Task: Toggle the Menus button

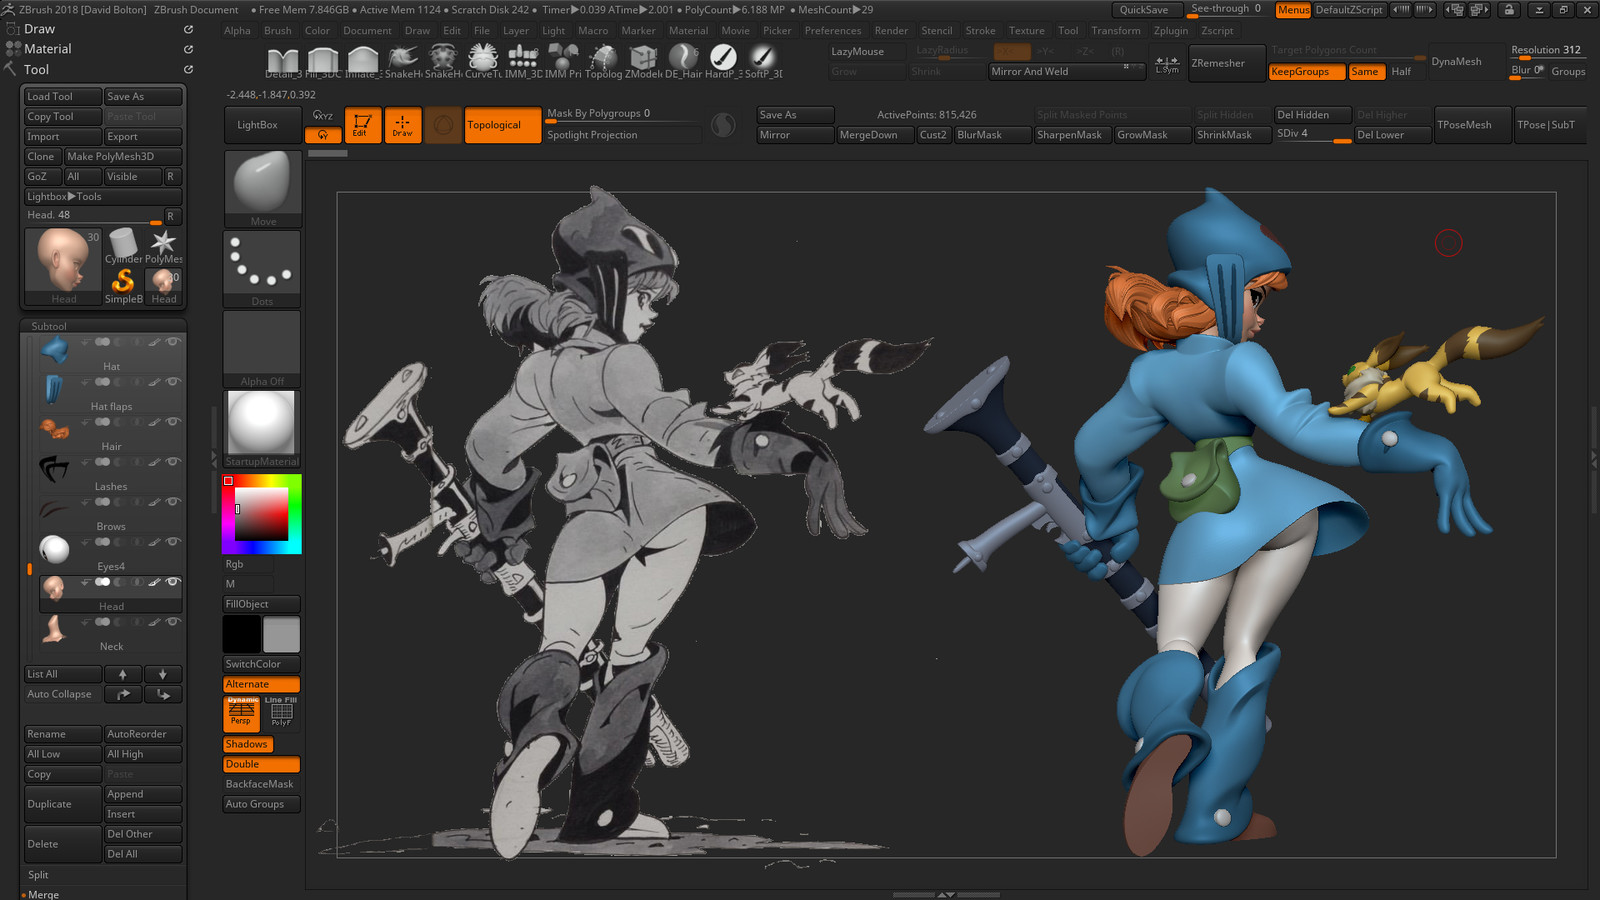Action: 1293,10
